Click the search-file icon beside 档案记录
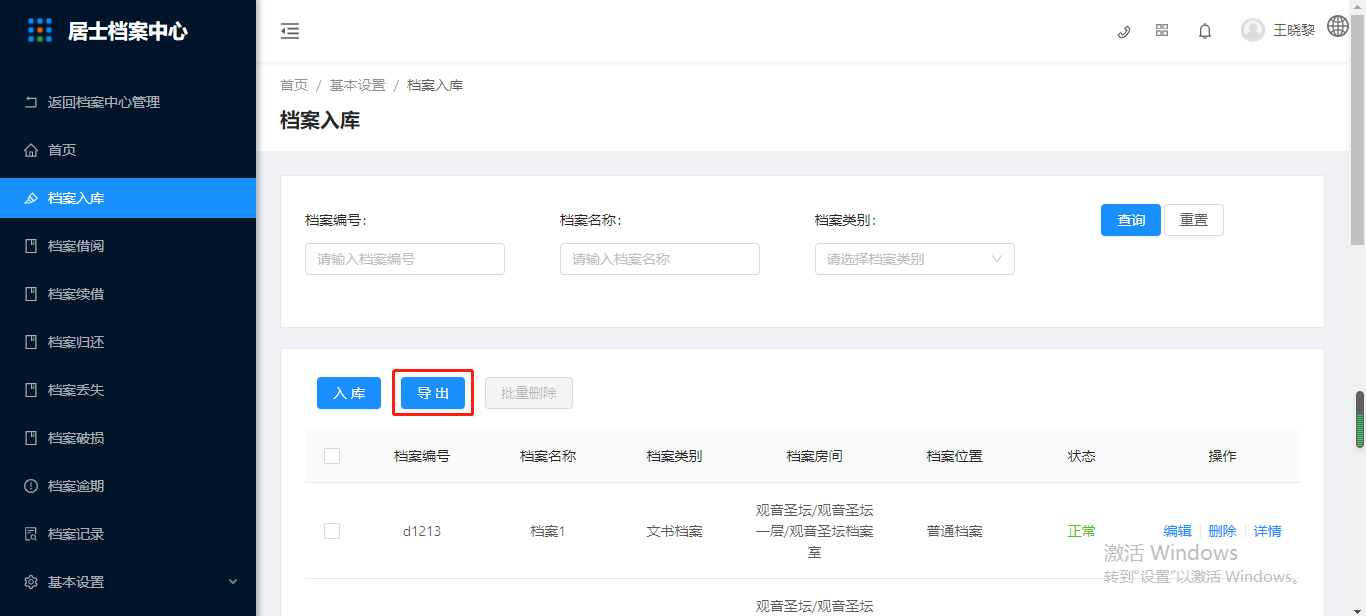 click(31, 534)
